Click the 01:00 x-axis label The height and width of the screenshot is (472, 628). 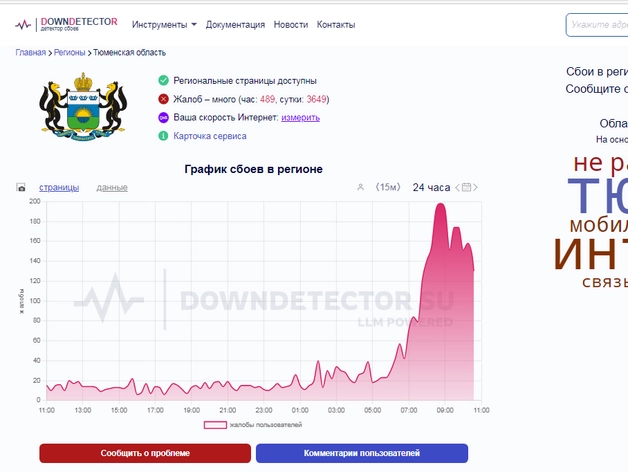pos(300,410)
